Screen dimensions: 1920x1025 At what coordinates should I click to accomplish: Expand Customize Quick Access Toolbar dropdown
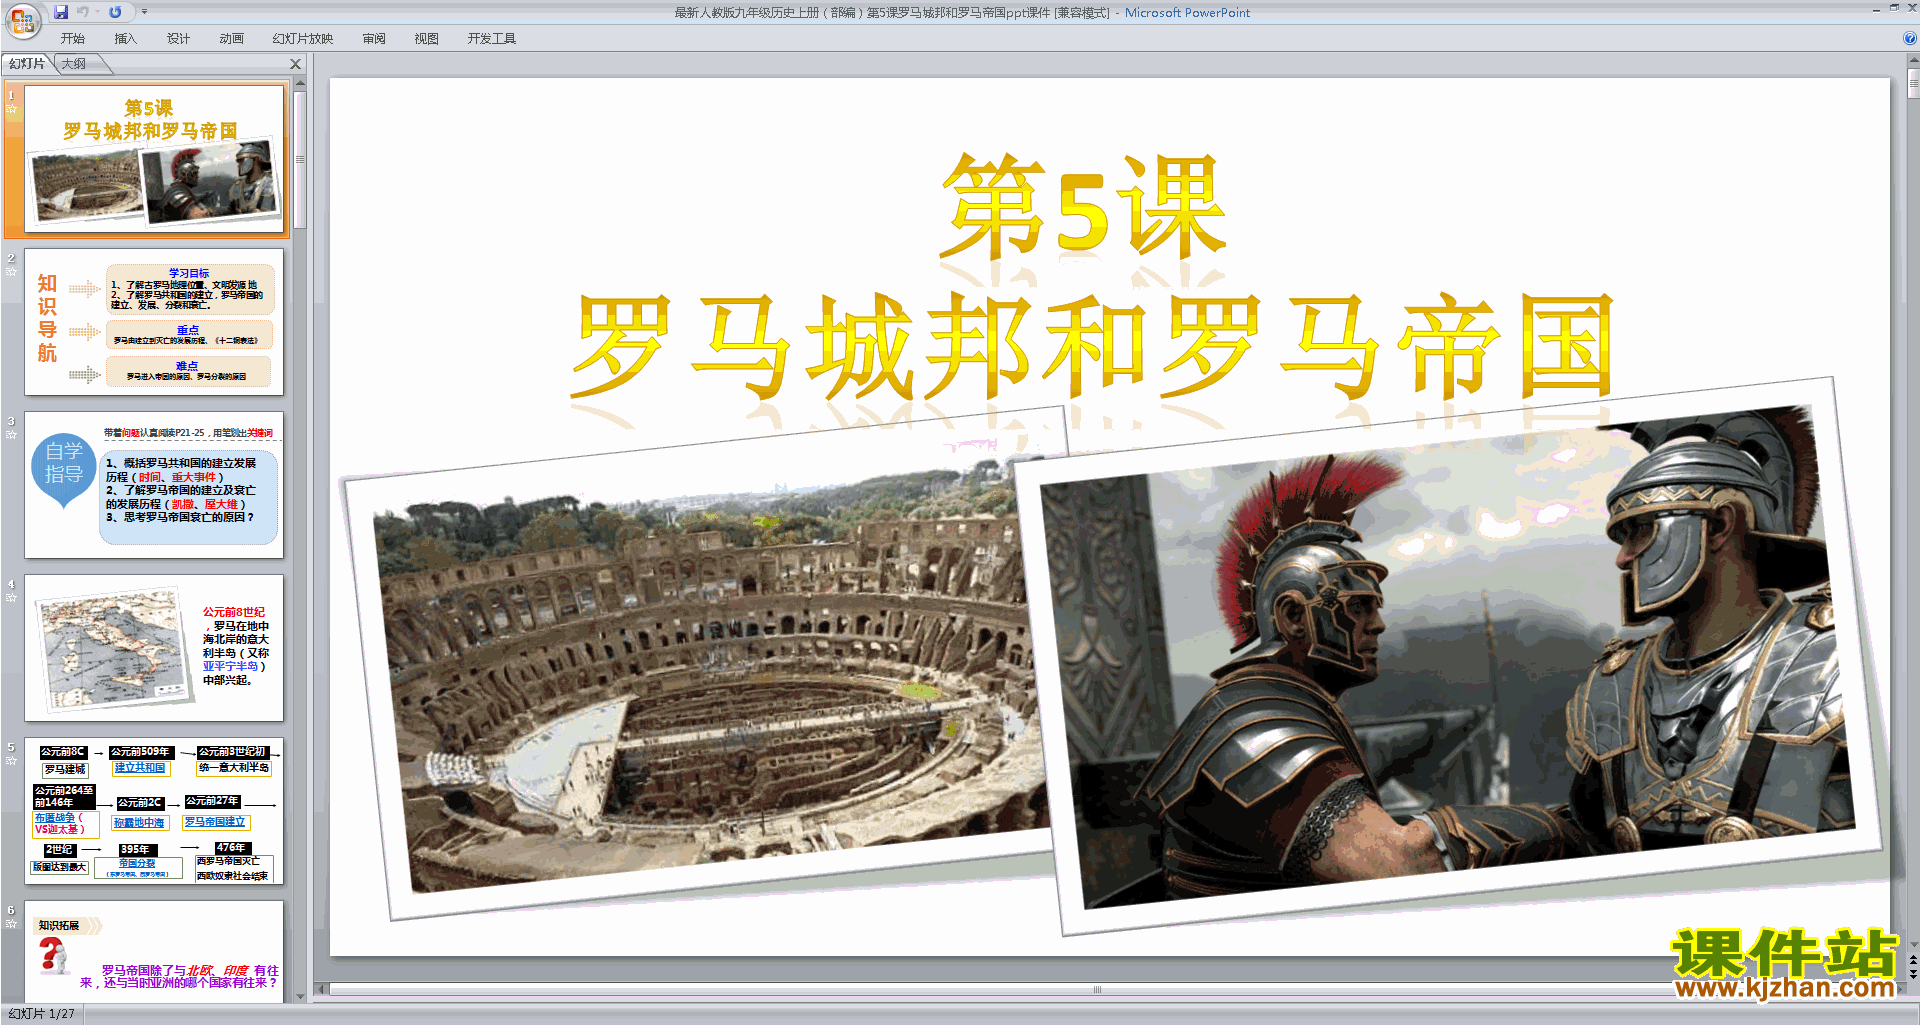click(x=144, y=12)
